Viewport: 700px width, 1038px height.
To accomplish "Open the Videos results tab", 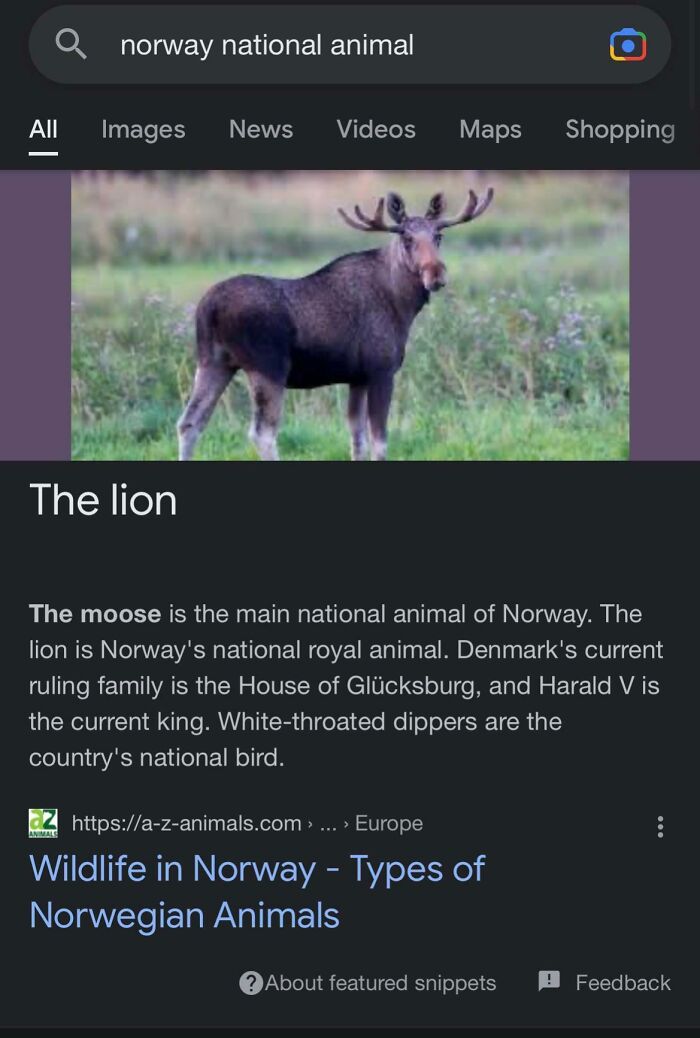I will [x=375, y=130].
